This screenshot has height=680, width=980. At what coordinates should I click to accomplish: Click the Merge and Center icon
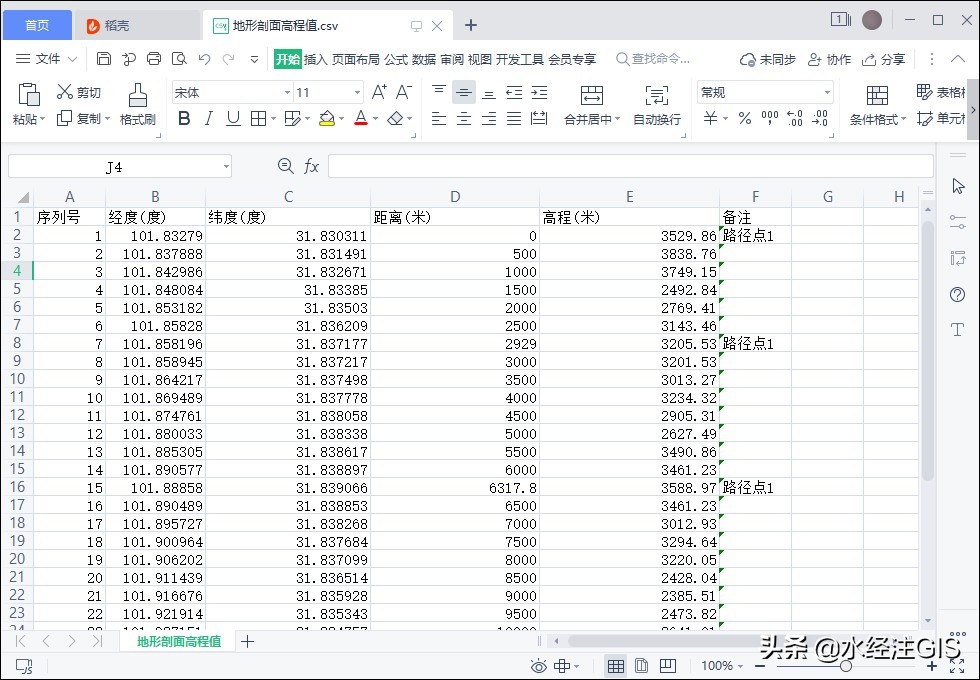click(x=591, y=96)
